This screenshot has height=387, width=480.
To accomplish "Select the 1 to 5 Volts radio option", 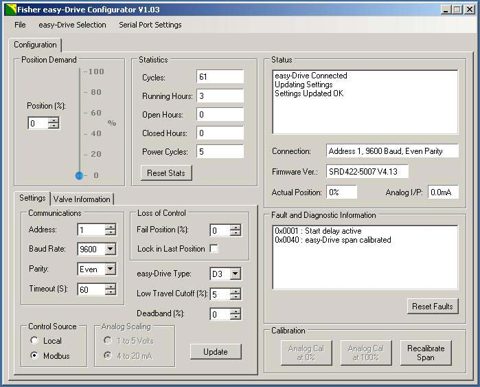I will click(x=107, y=340).
